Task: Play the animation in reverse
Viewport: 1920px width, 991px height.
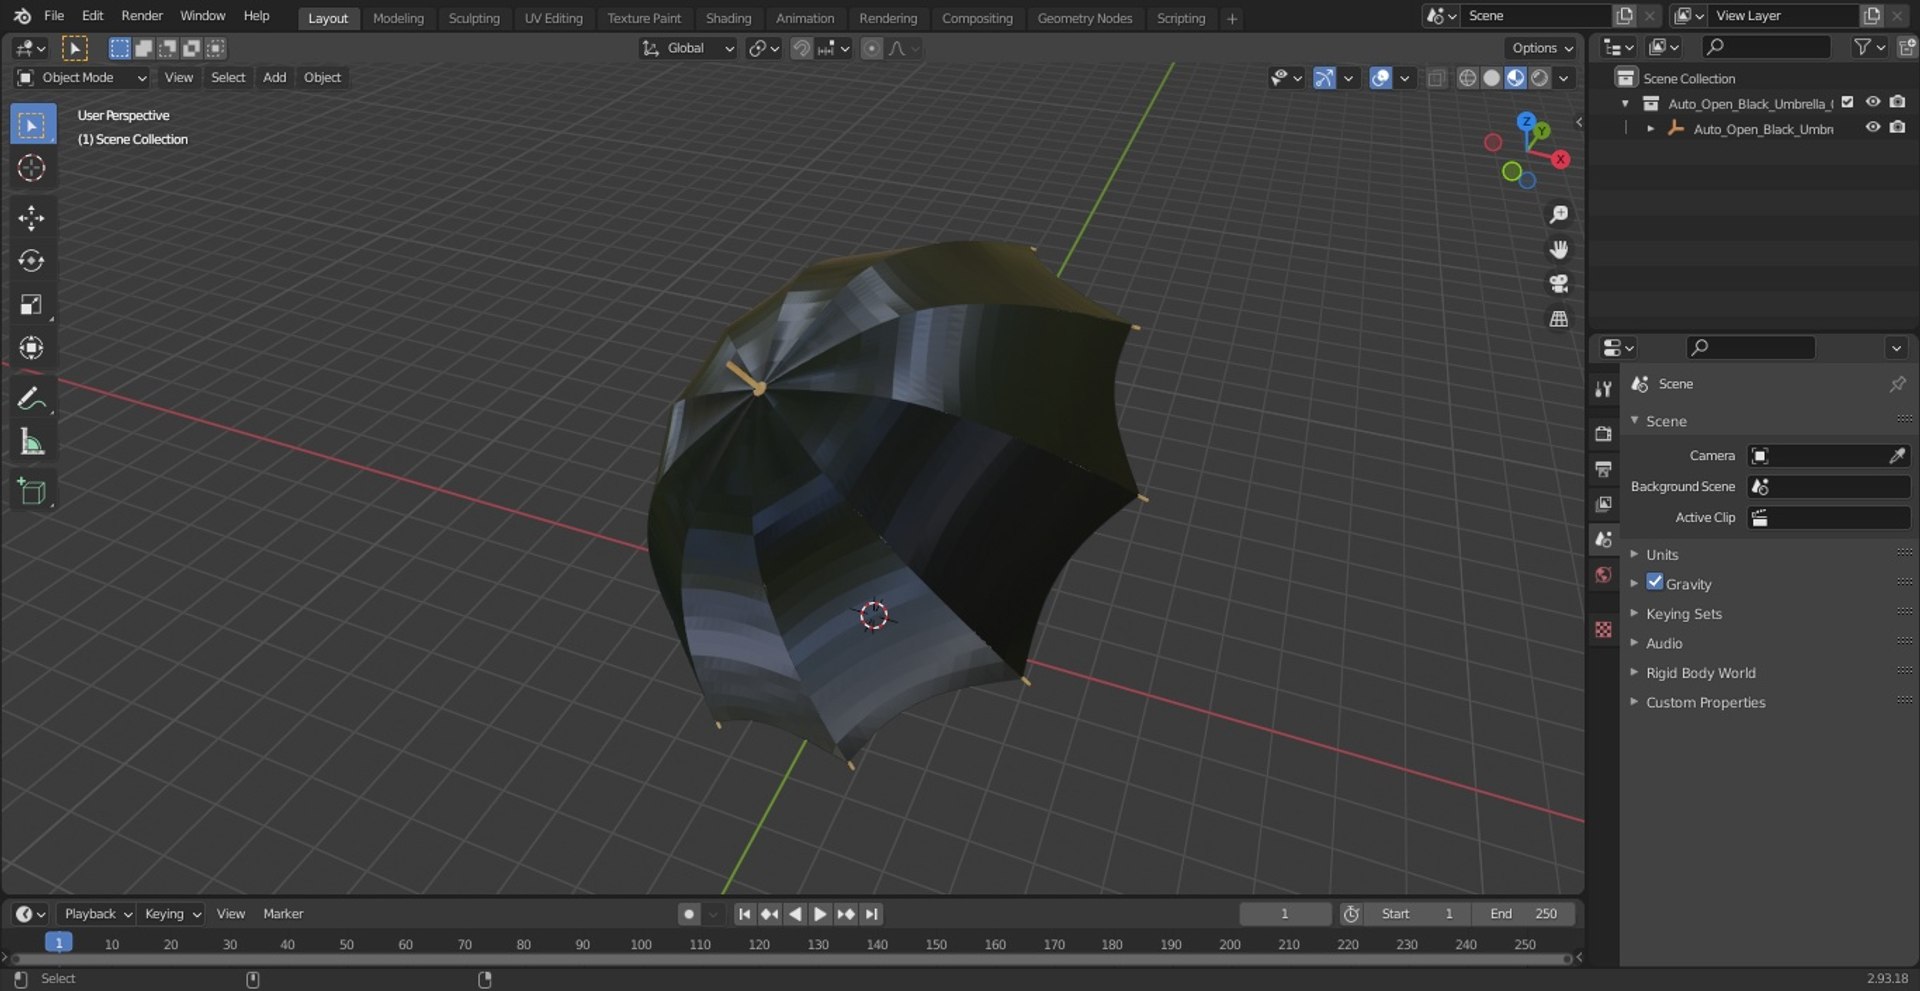Action: (x=795, y=914)
